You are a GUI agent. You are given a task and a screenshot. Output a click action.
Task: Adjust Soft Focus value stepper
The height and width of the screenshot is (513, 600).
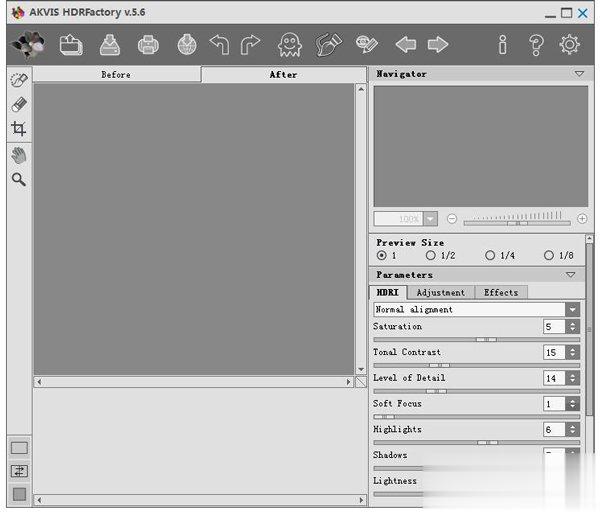point(572,404)
